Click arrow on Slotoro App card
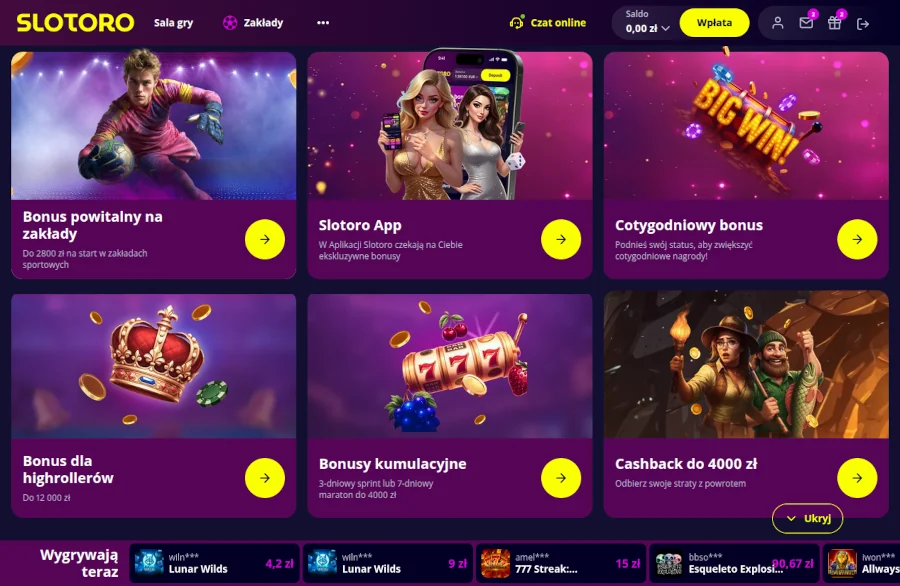Image resolution: width=900 pixels, height=586 pixels. 561,239
